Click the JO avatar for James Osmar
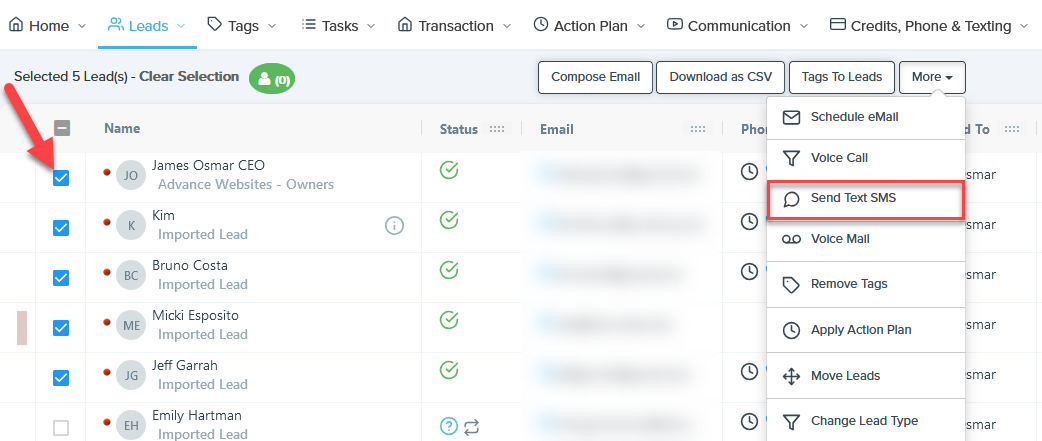Screen dimensions: 1042x441 130,175
